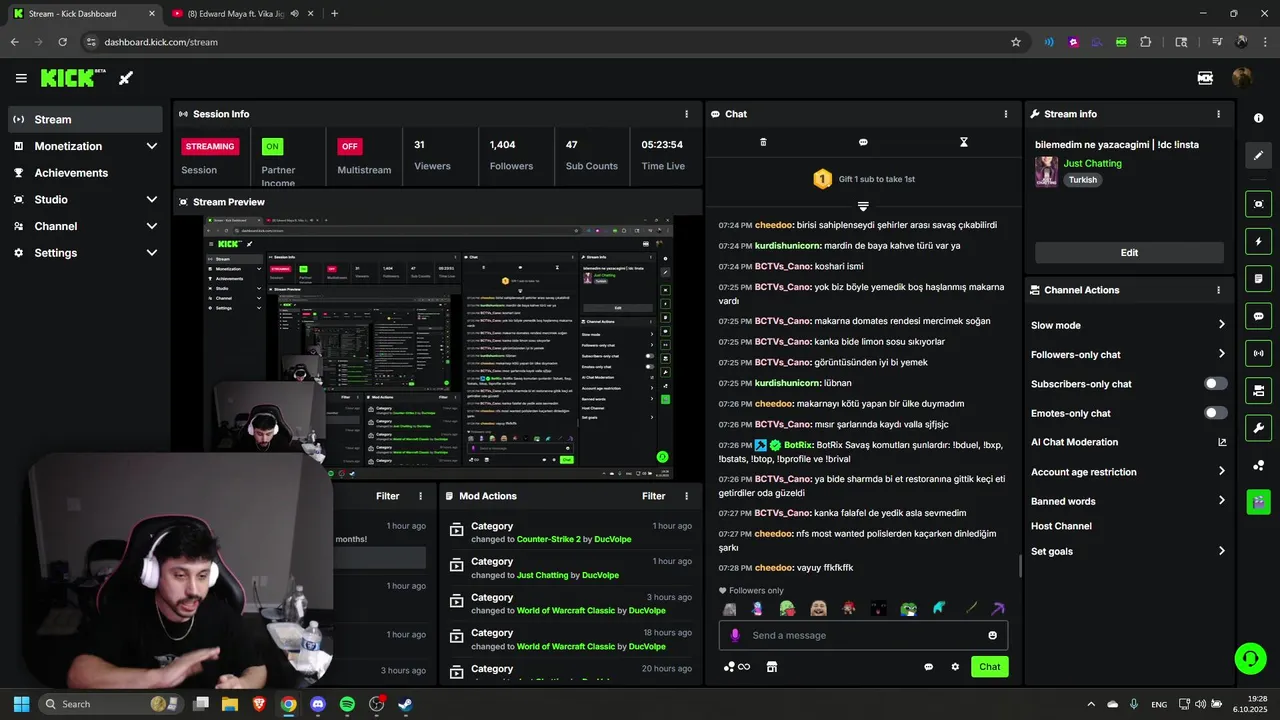Open the Windows Start menu
The width and height of the screenshot is (1280, 720).
pyautogui.click(x=21, y=704)
